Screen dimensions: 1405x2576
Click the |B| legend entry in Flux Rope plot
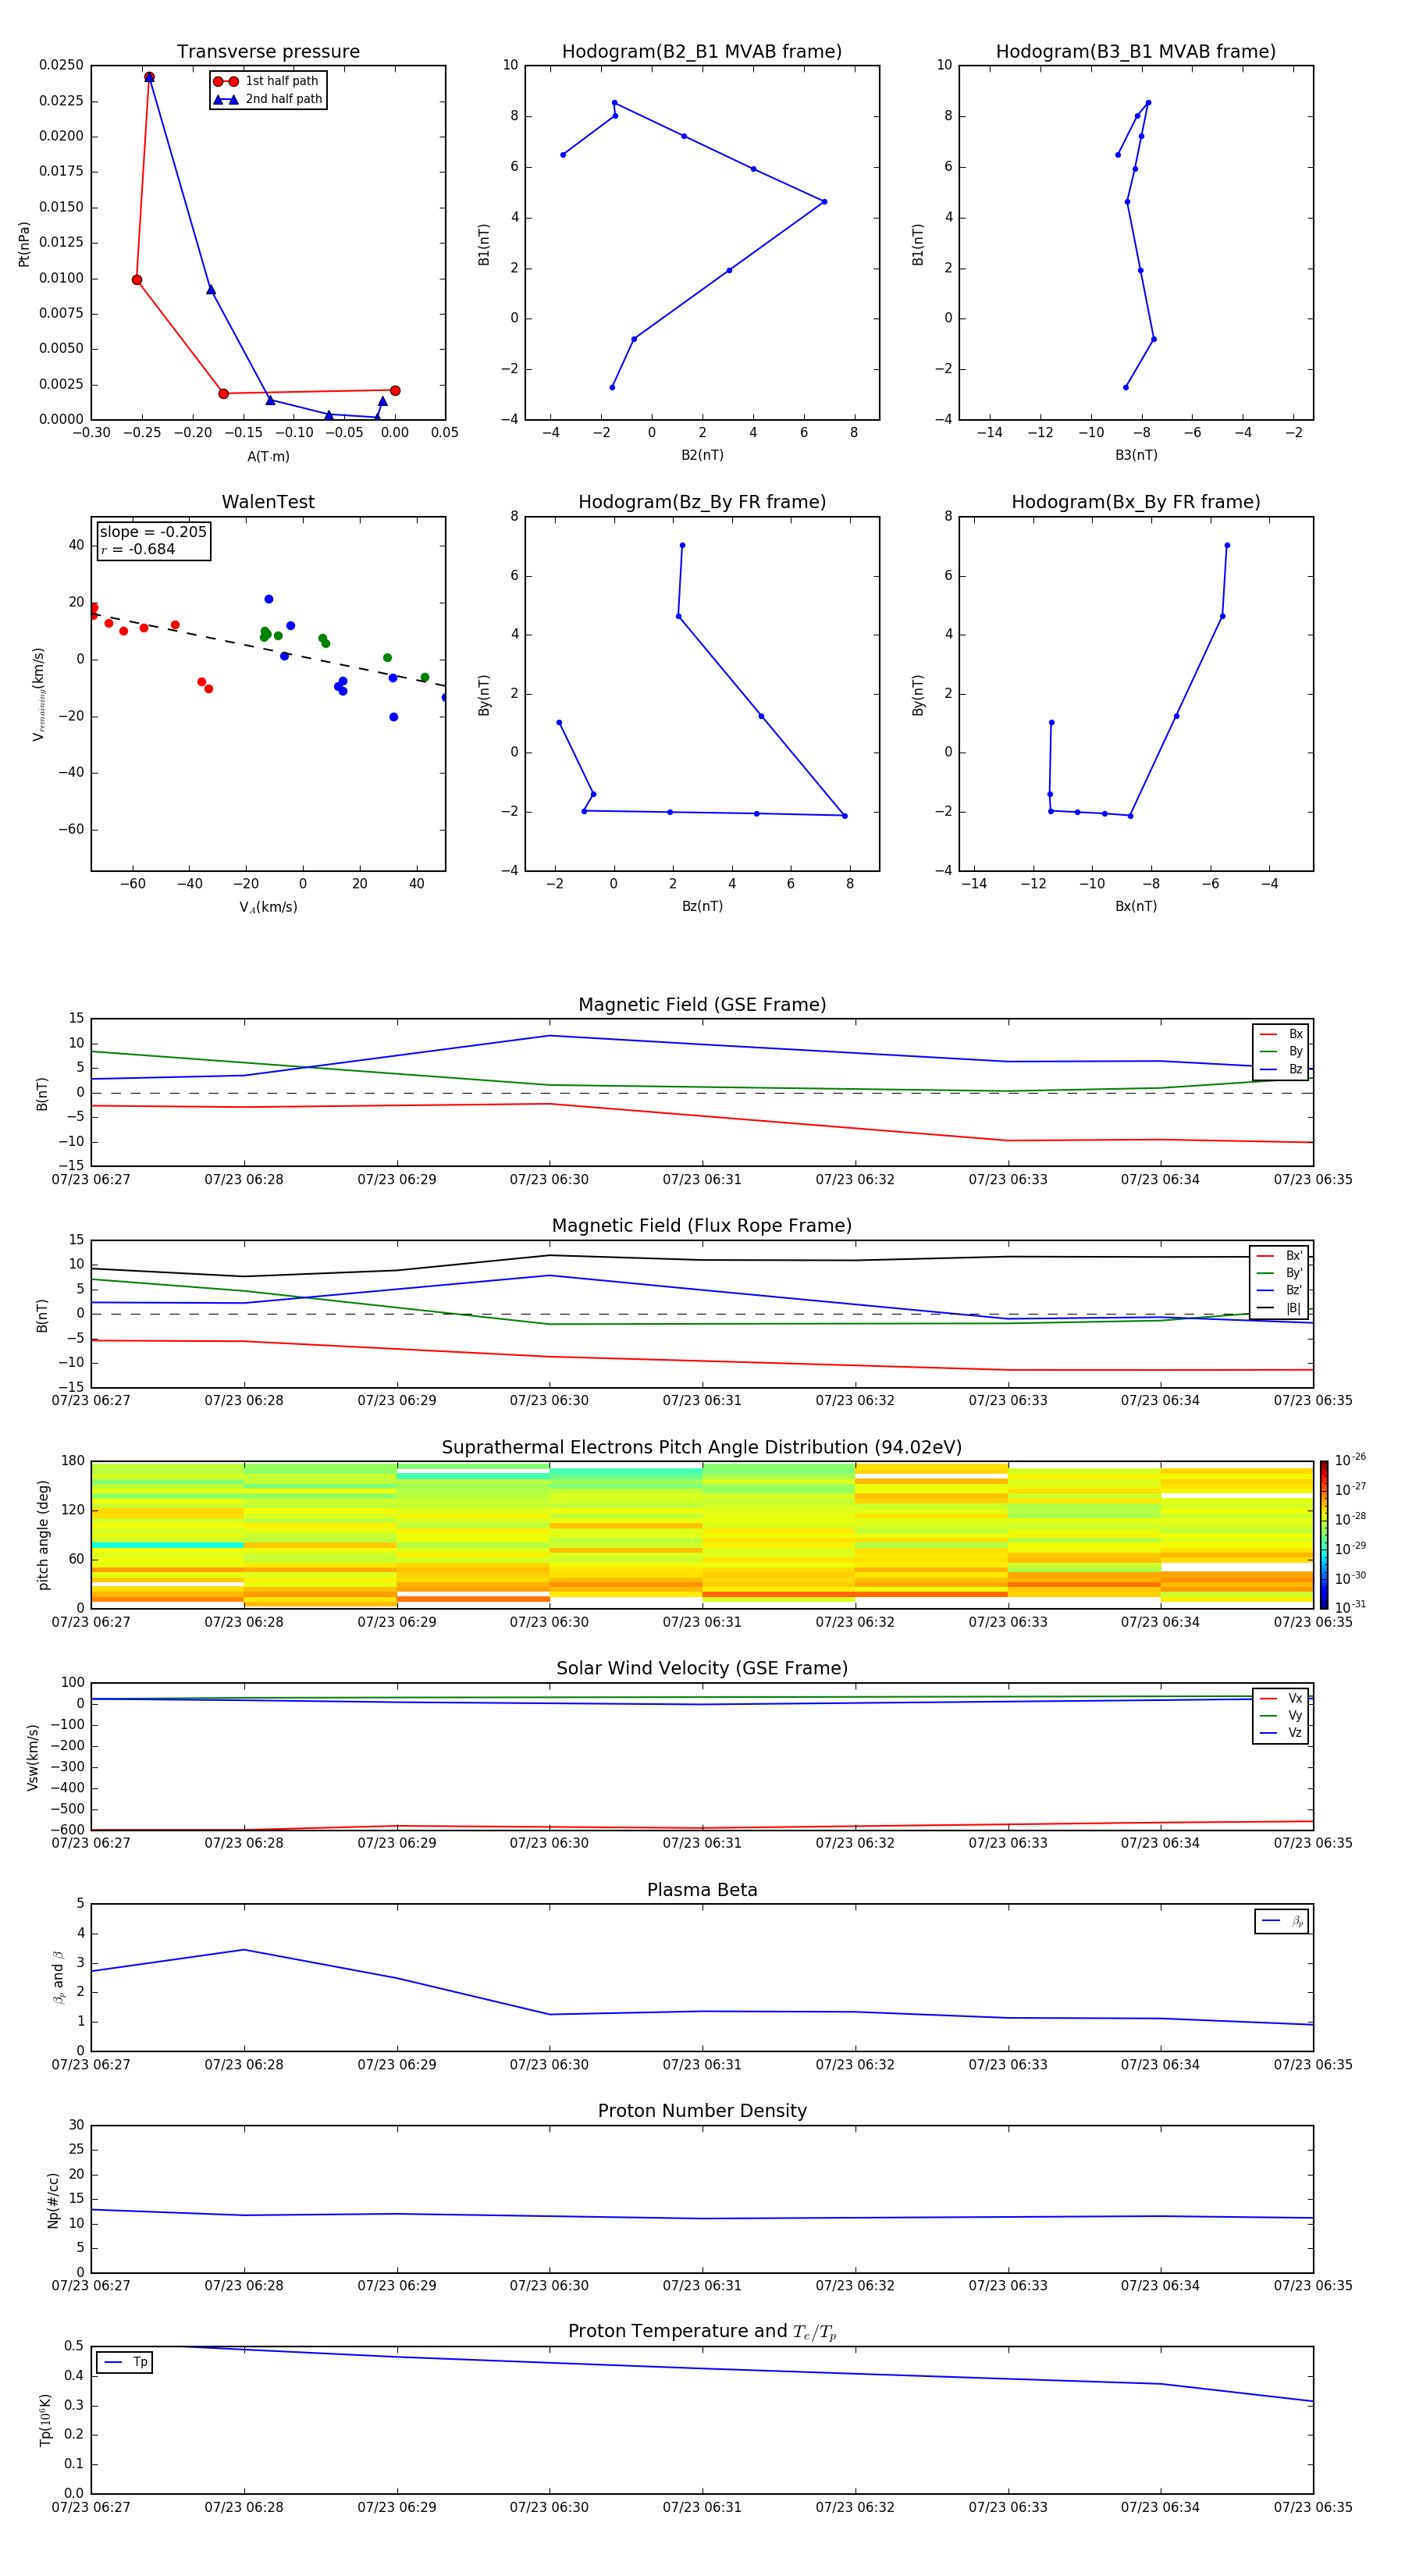pos(1279,1308)
